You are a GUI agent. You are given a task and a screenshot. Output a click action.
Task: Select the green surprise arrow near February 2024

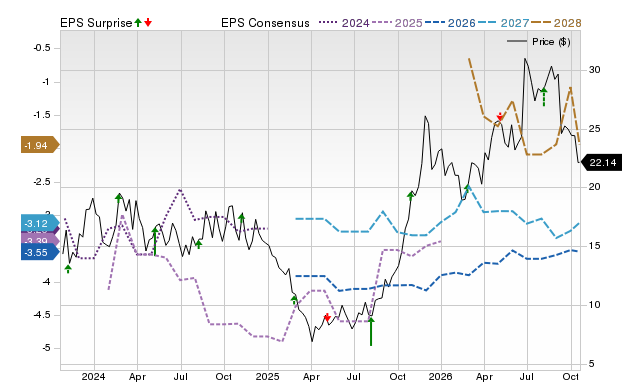118,198
